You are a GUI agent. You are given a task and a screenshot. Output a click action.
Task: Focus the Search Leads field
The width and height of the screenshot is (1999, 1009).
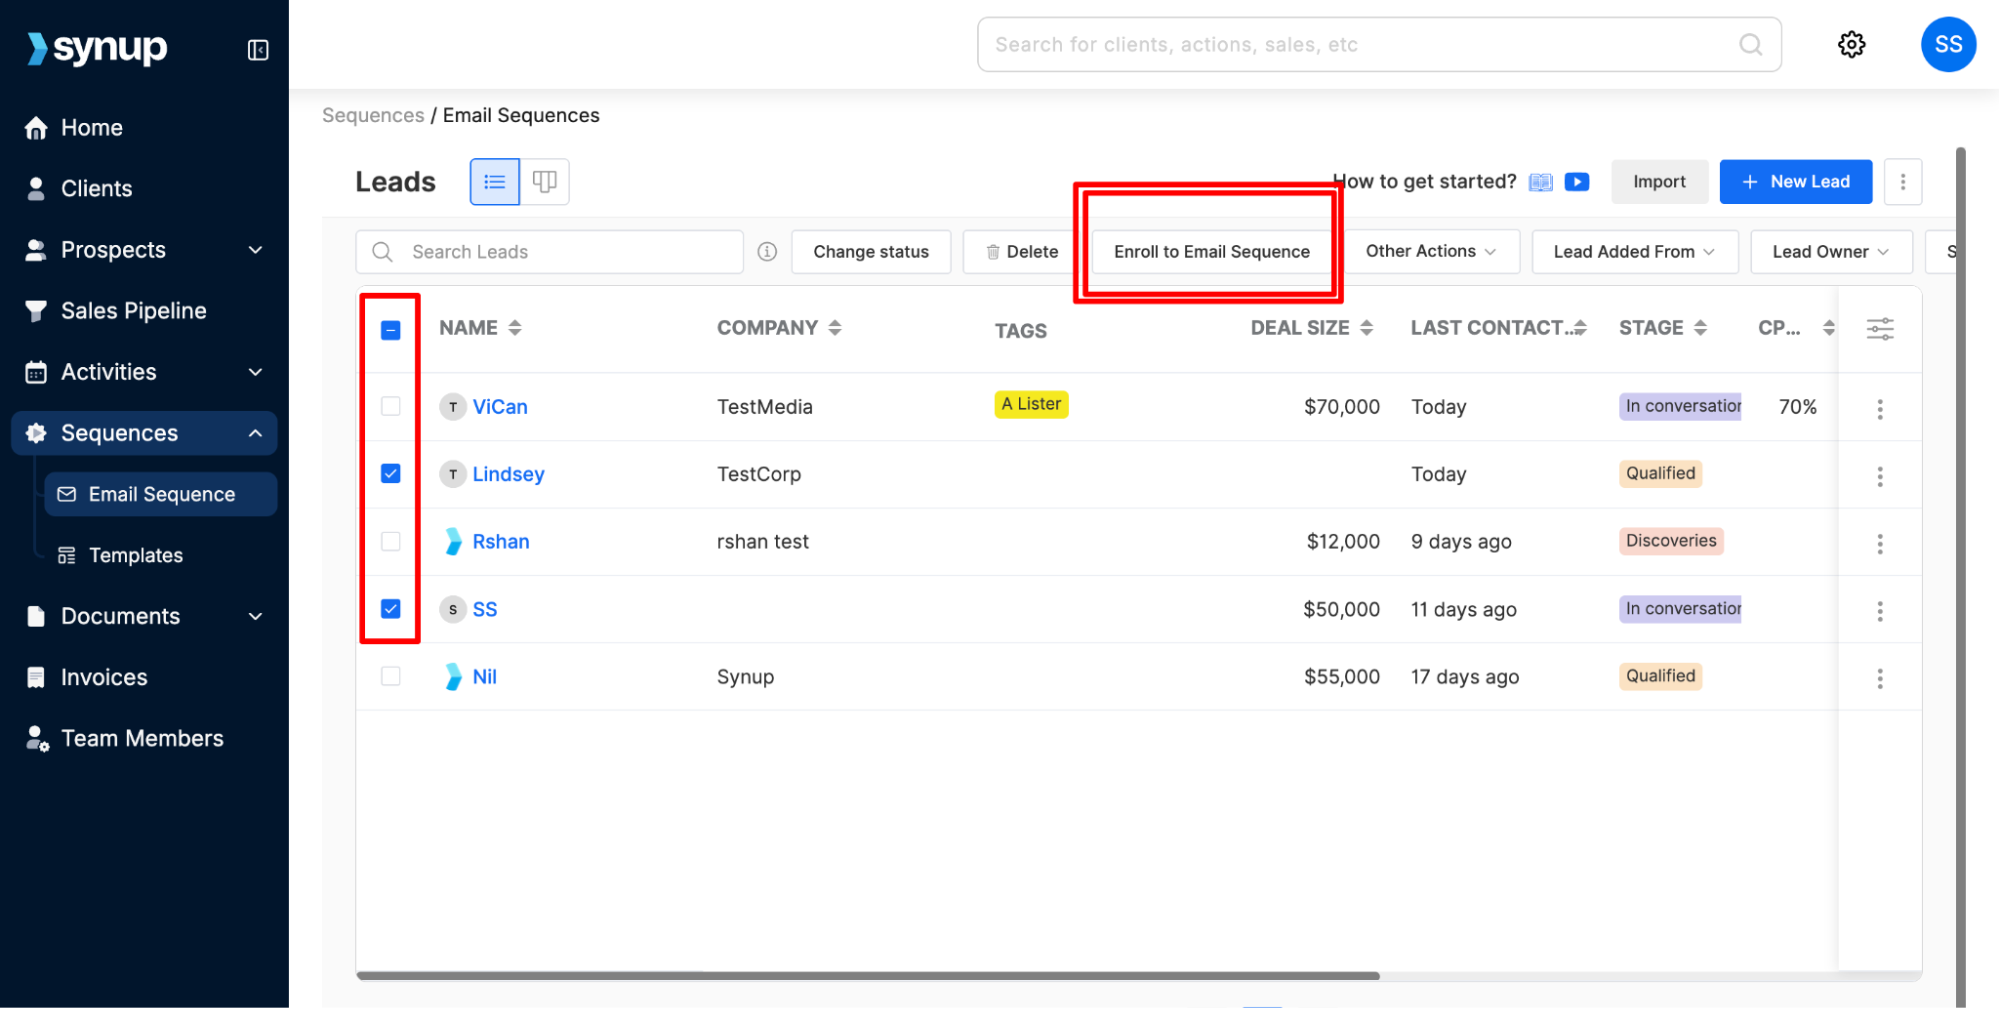coord(549,252)
